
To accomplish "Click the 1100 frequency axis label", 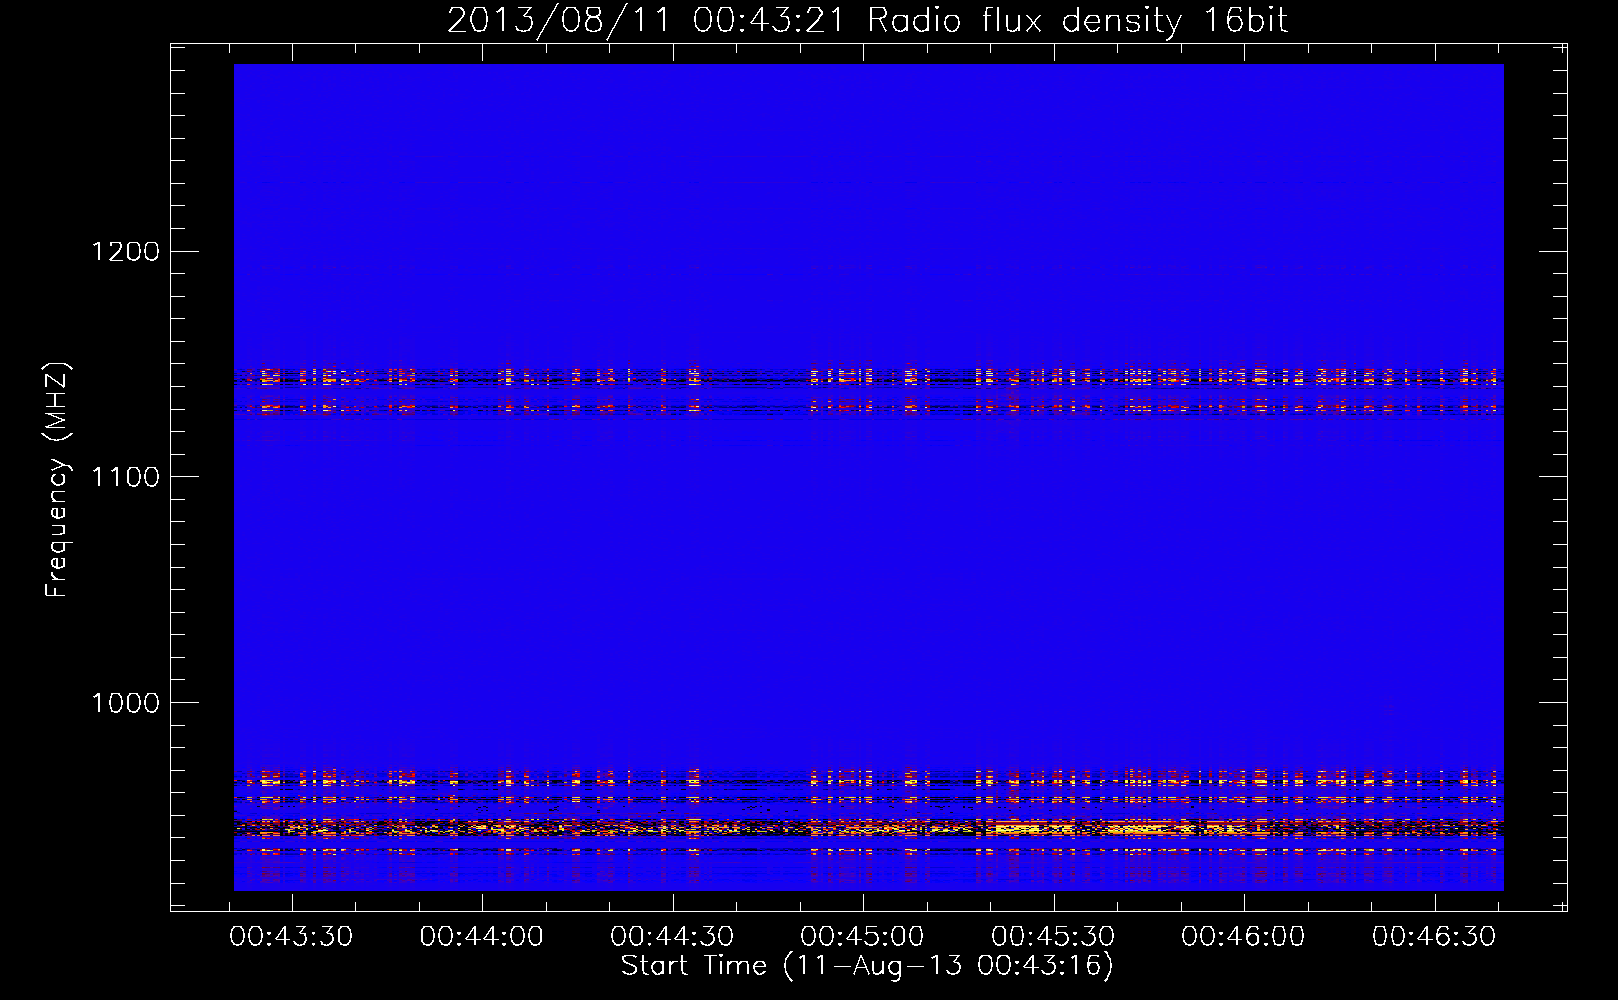I will (x=125, y=477).
